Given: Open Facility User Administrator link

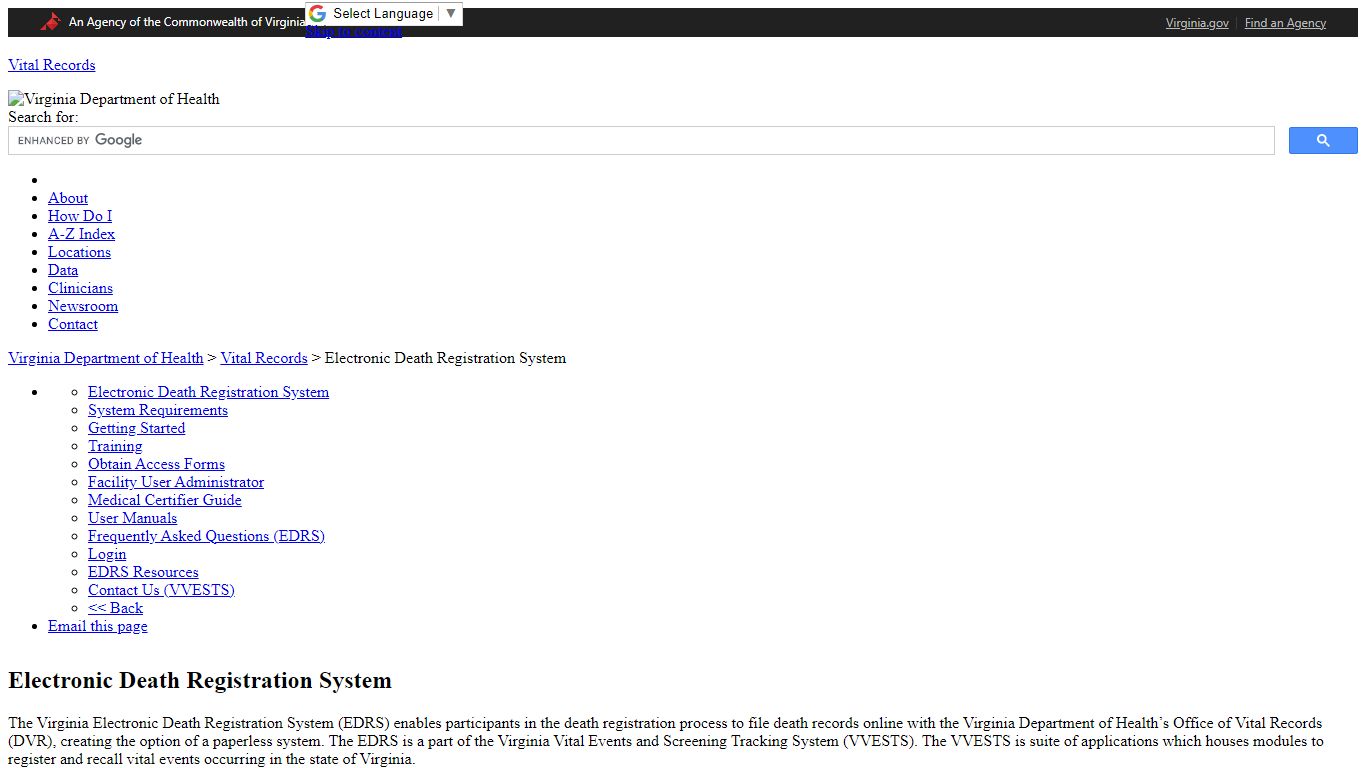Looking at the screenshot, I should point(176,482).
